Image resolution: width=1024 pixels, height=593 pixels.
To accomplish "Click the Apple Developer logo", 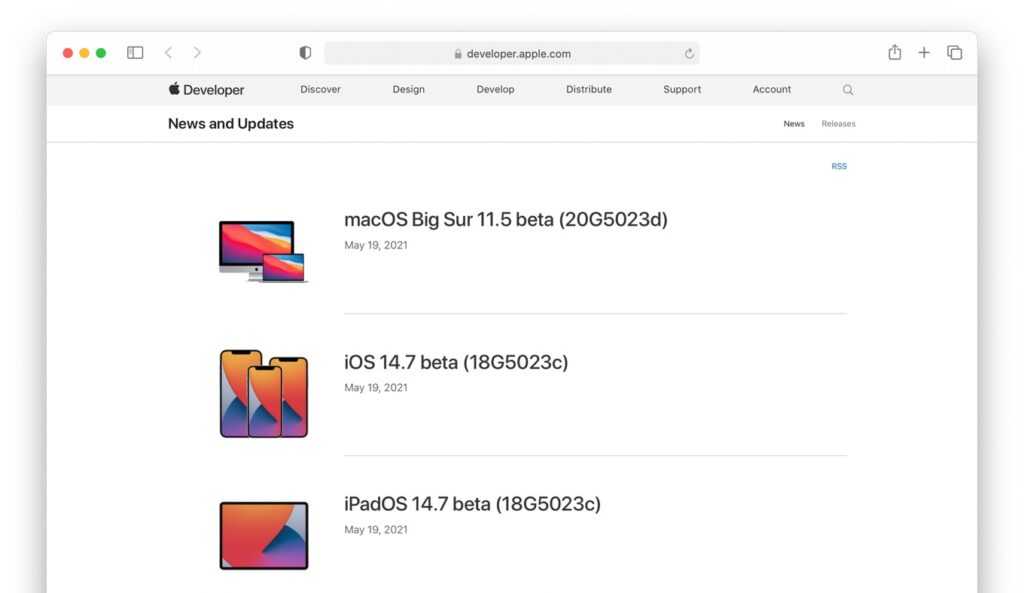I will 206,89.
